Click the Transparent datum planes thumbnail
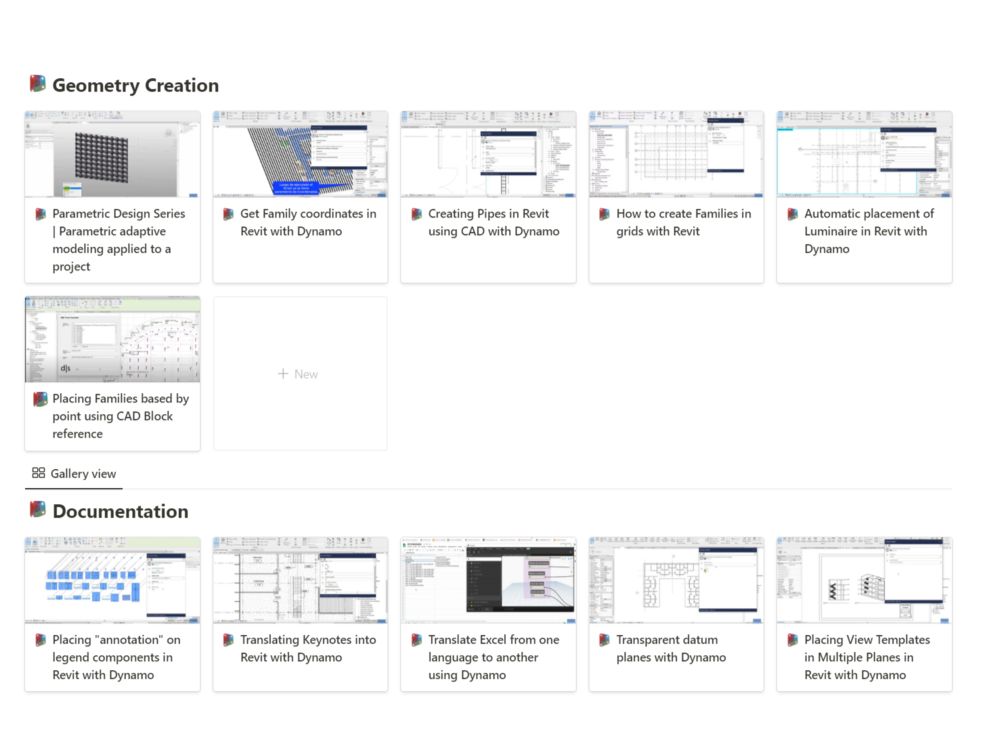The width and height of the screenshot is (1000, 750). pyautogui.click(x=676, y=580)
